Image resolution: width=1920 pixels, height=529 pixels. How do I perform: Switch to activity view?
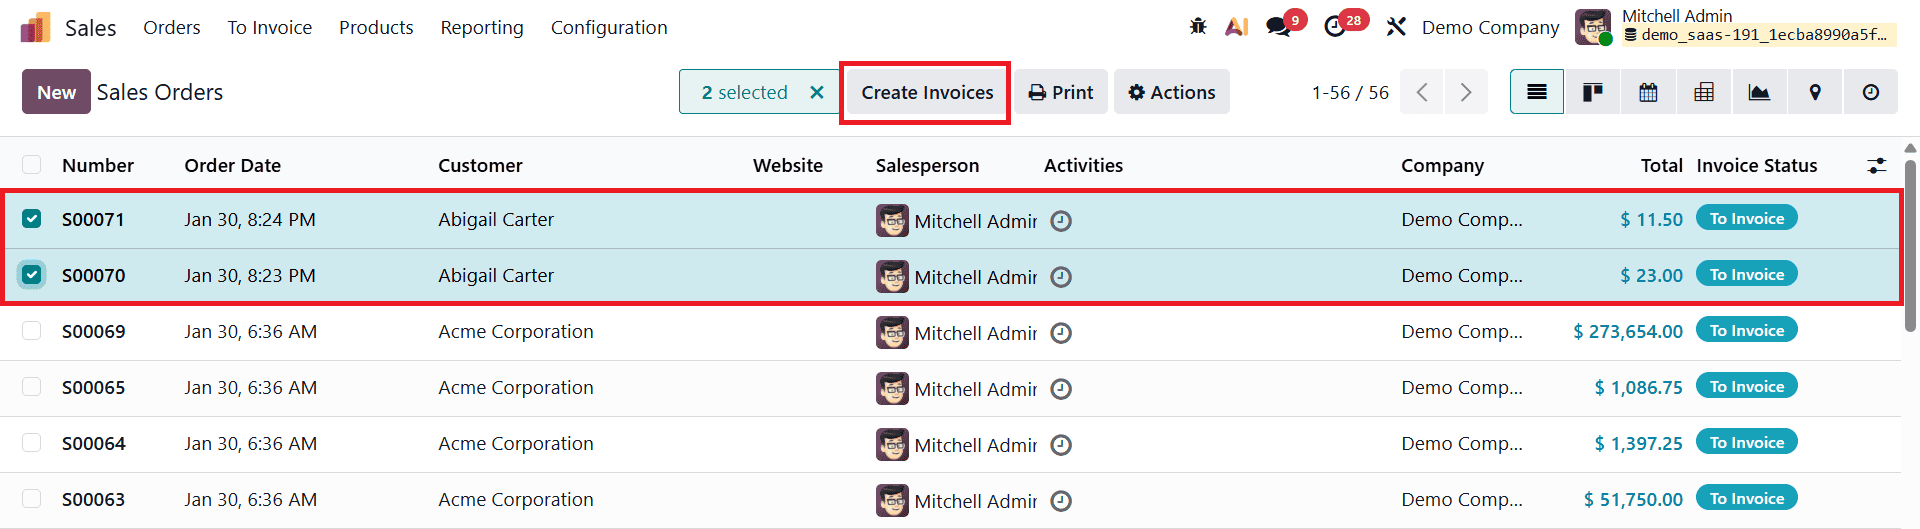tap(1871, 92)
